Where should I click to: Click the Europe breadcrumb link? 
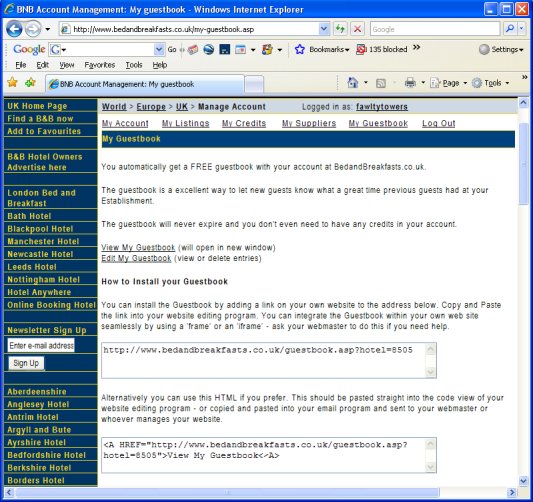point(151,107)
